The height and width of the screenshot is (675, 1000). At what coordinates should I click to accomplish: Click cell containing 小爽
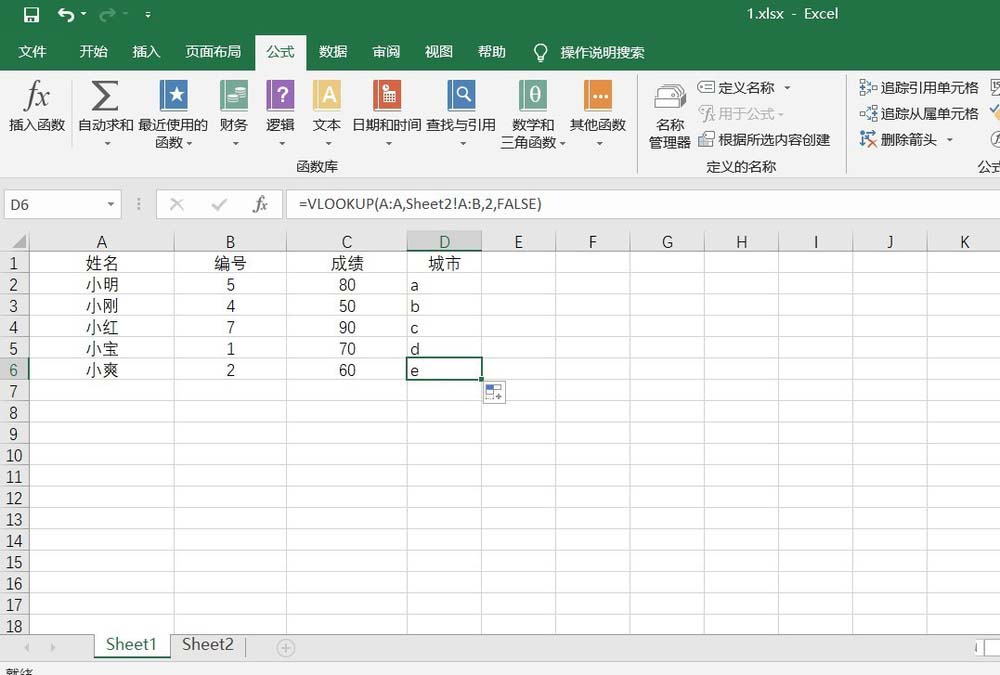(x=101, y=370)
